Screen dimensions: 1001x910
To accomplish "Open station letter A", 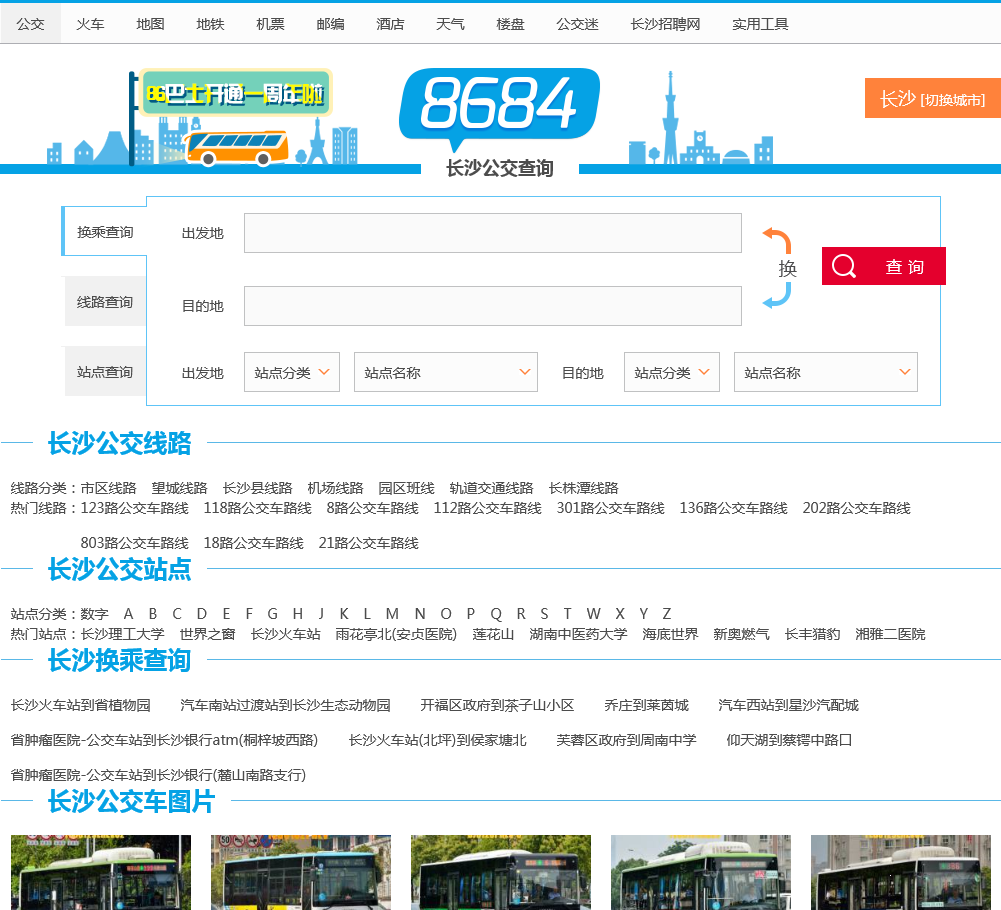I will (128, 614).
